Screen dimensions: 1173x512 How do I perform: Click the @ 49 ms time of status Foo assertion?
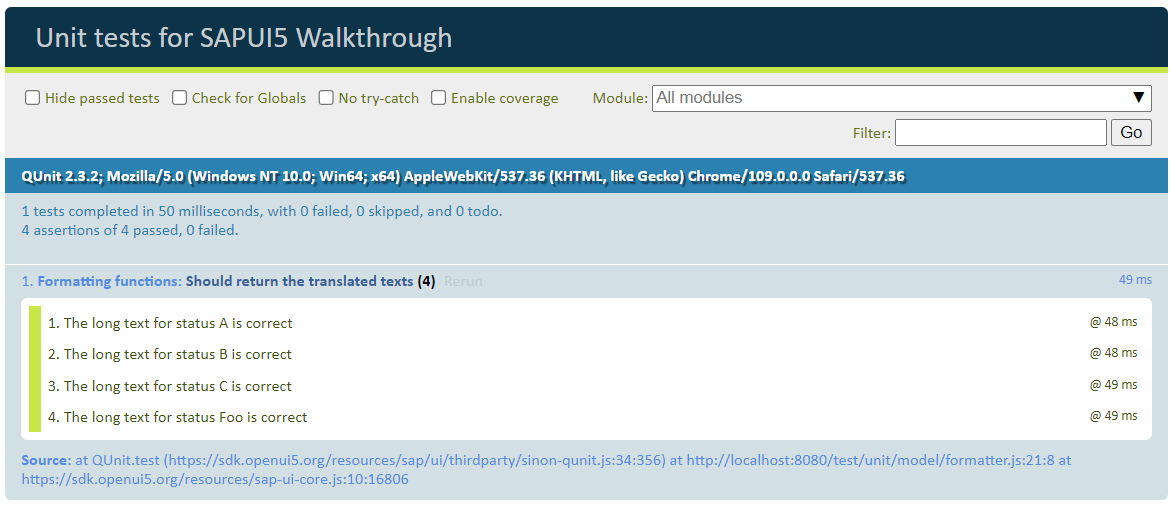1114,415
